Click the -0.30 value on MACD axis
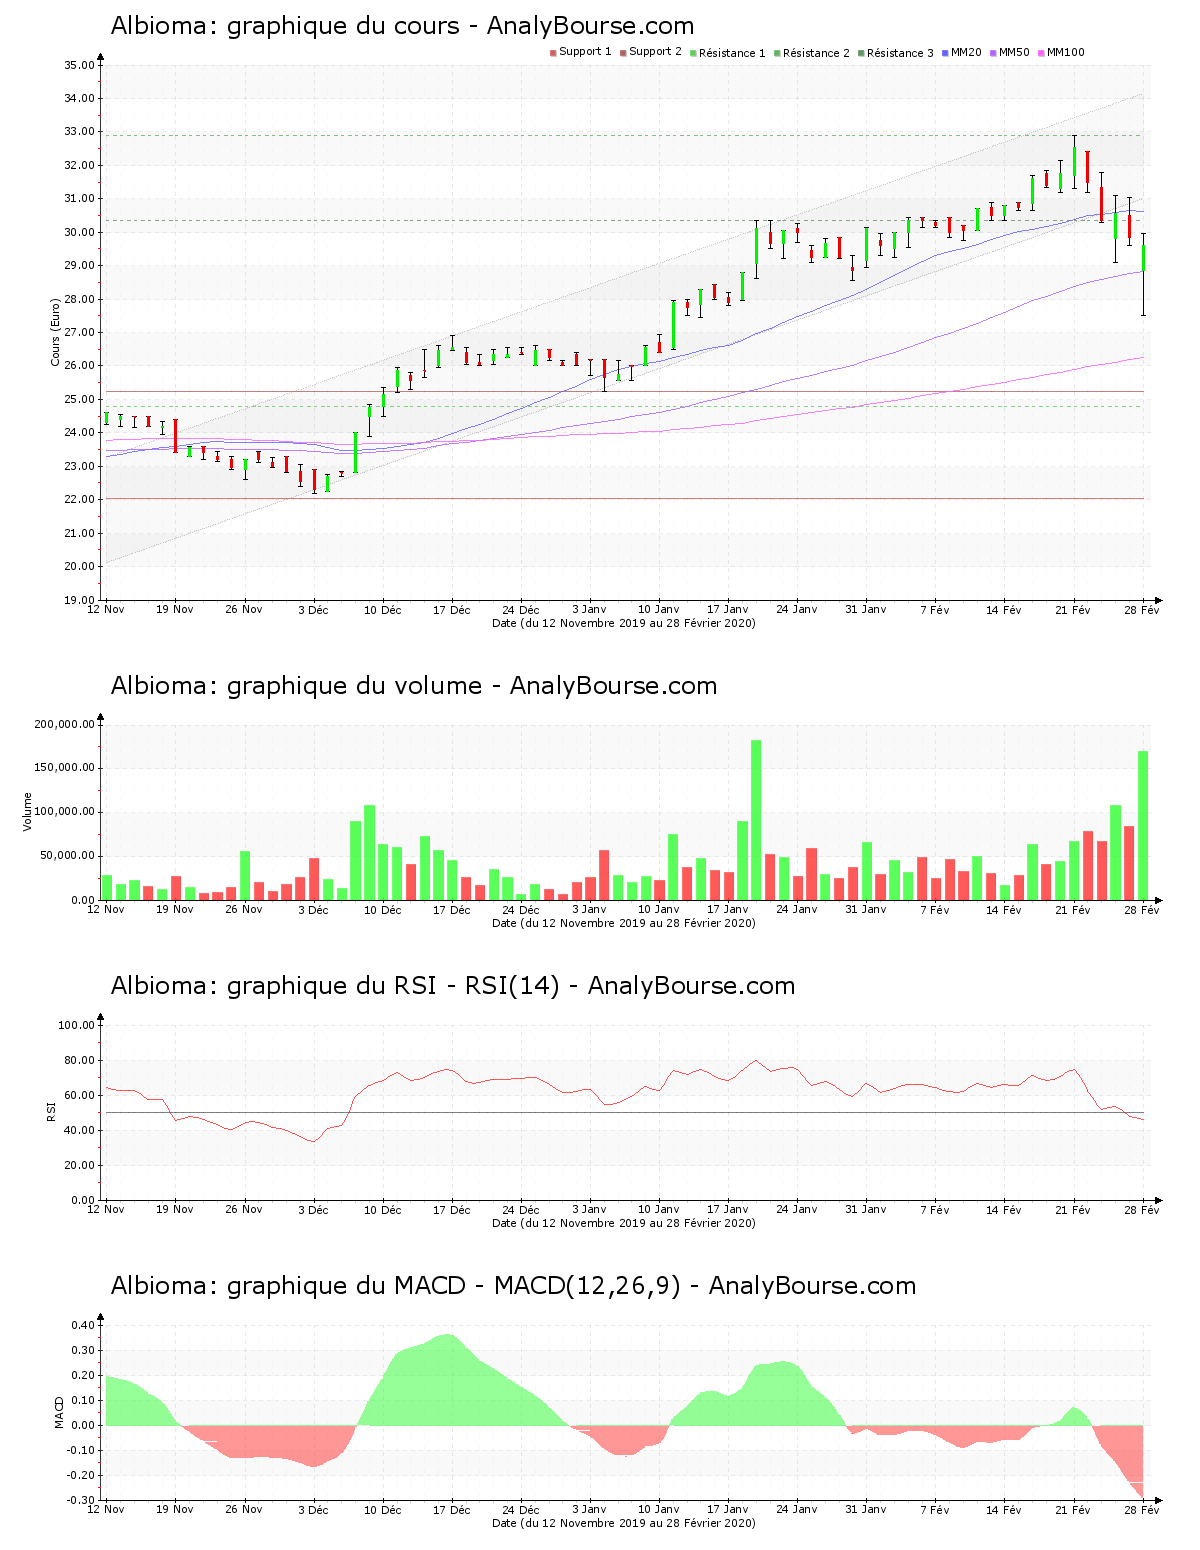 pos(81,1500)
